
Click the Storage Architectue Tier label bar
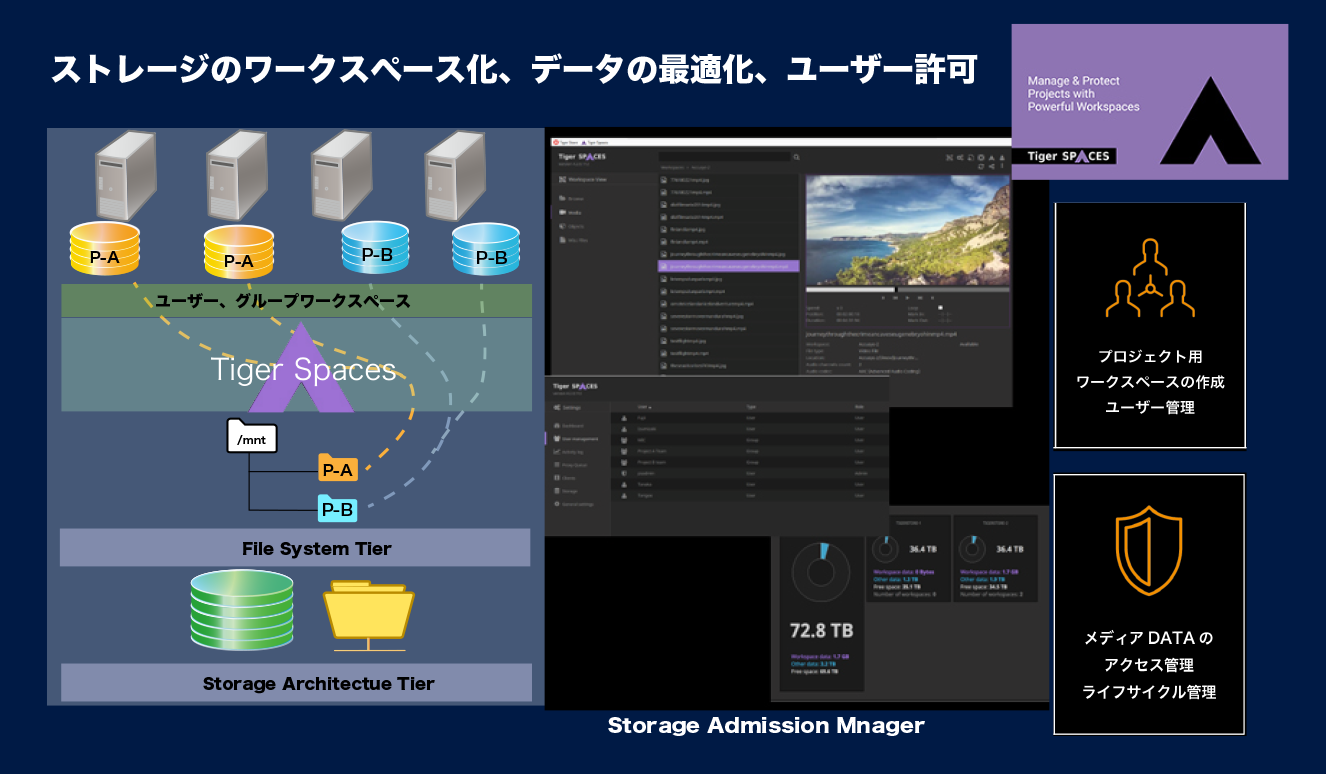pyautogui.click(x=296, y=683)
